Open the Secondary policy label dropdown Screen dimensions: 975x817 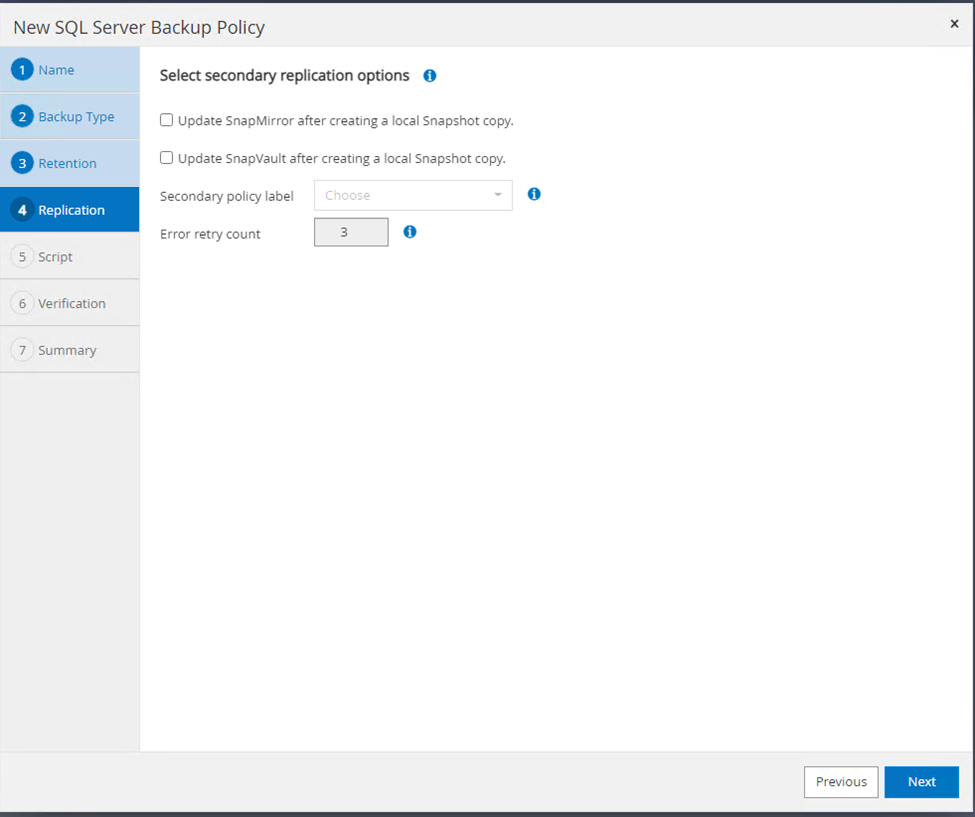412,195
